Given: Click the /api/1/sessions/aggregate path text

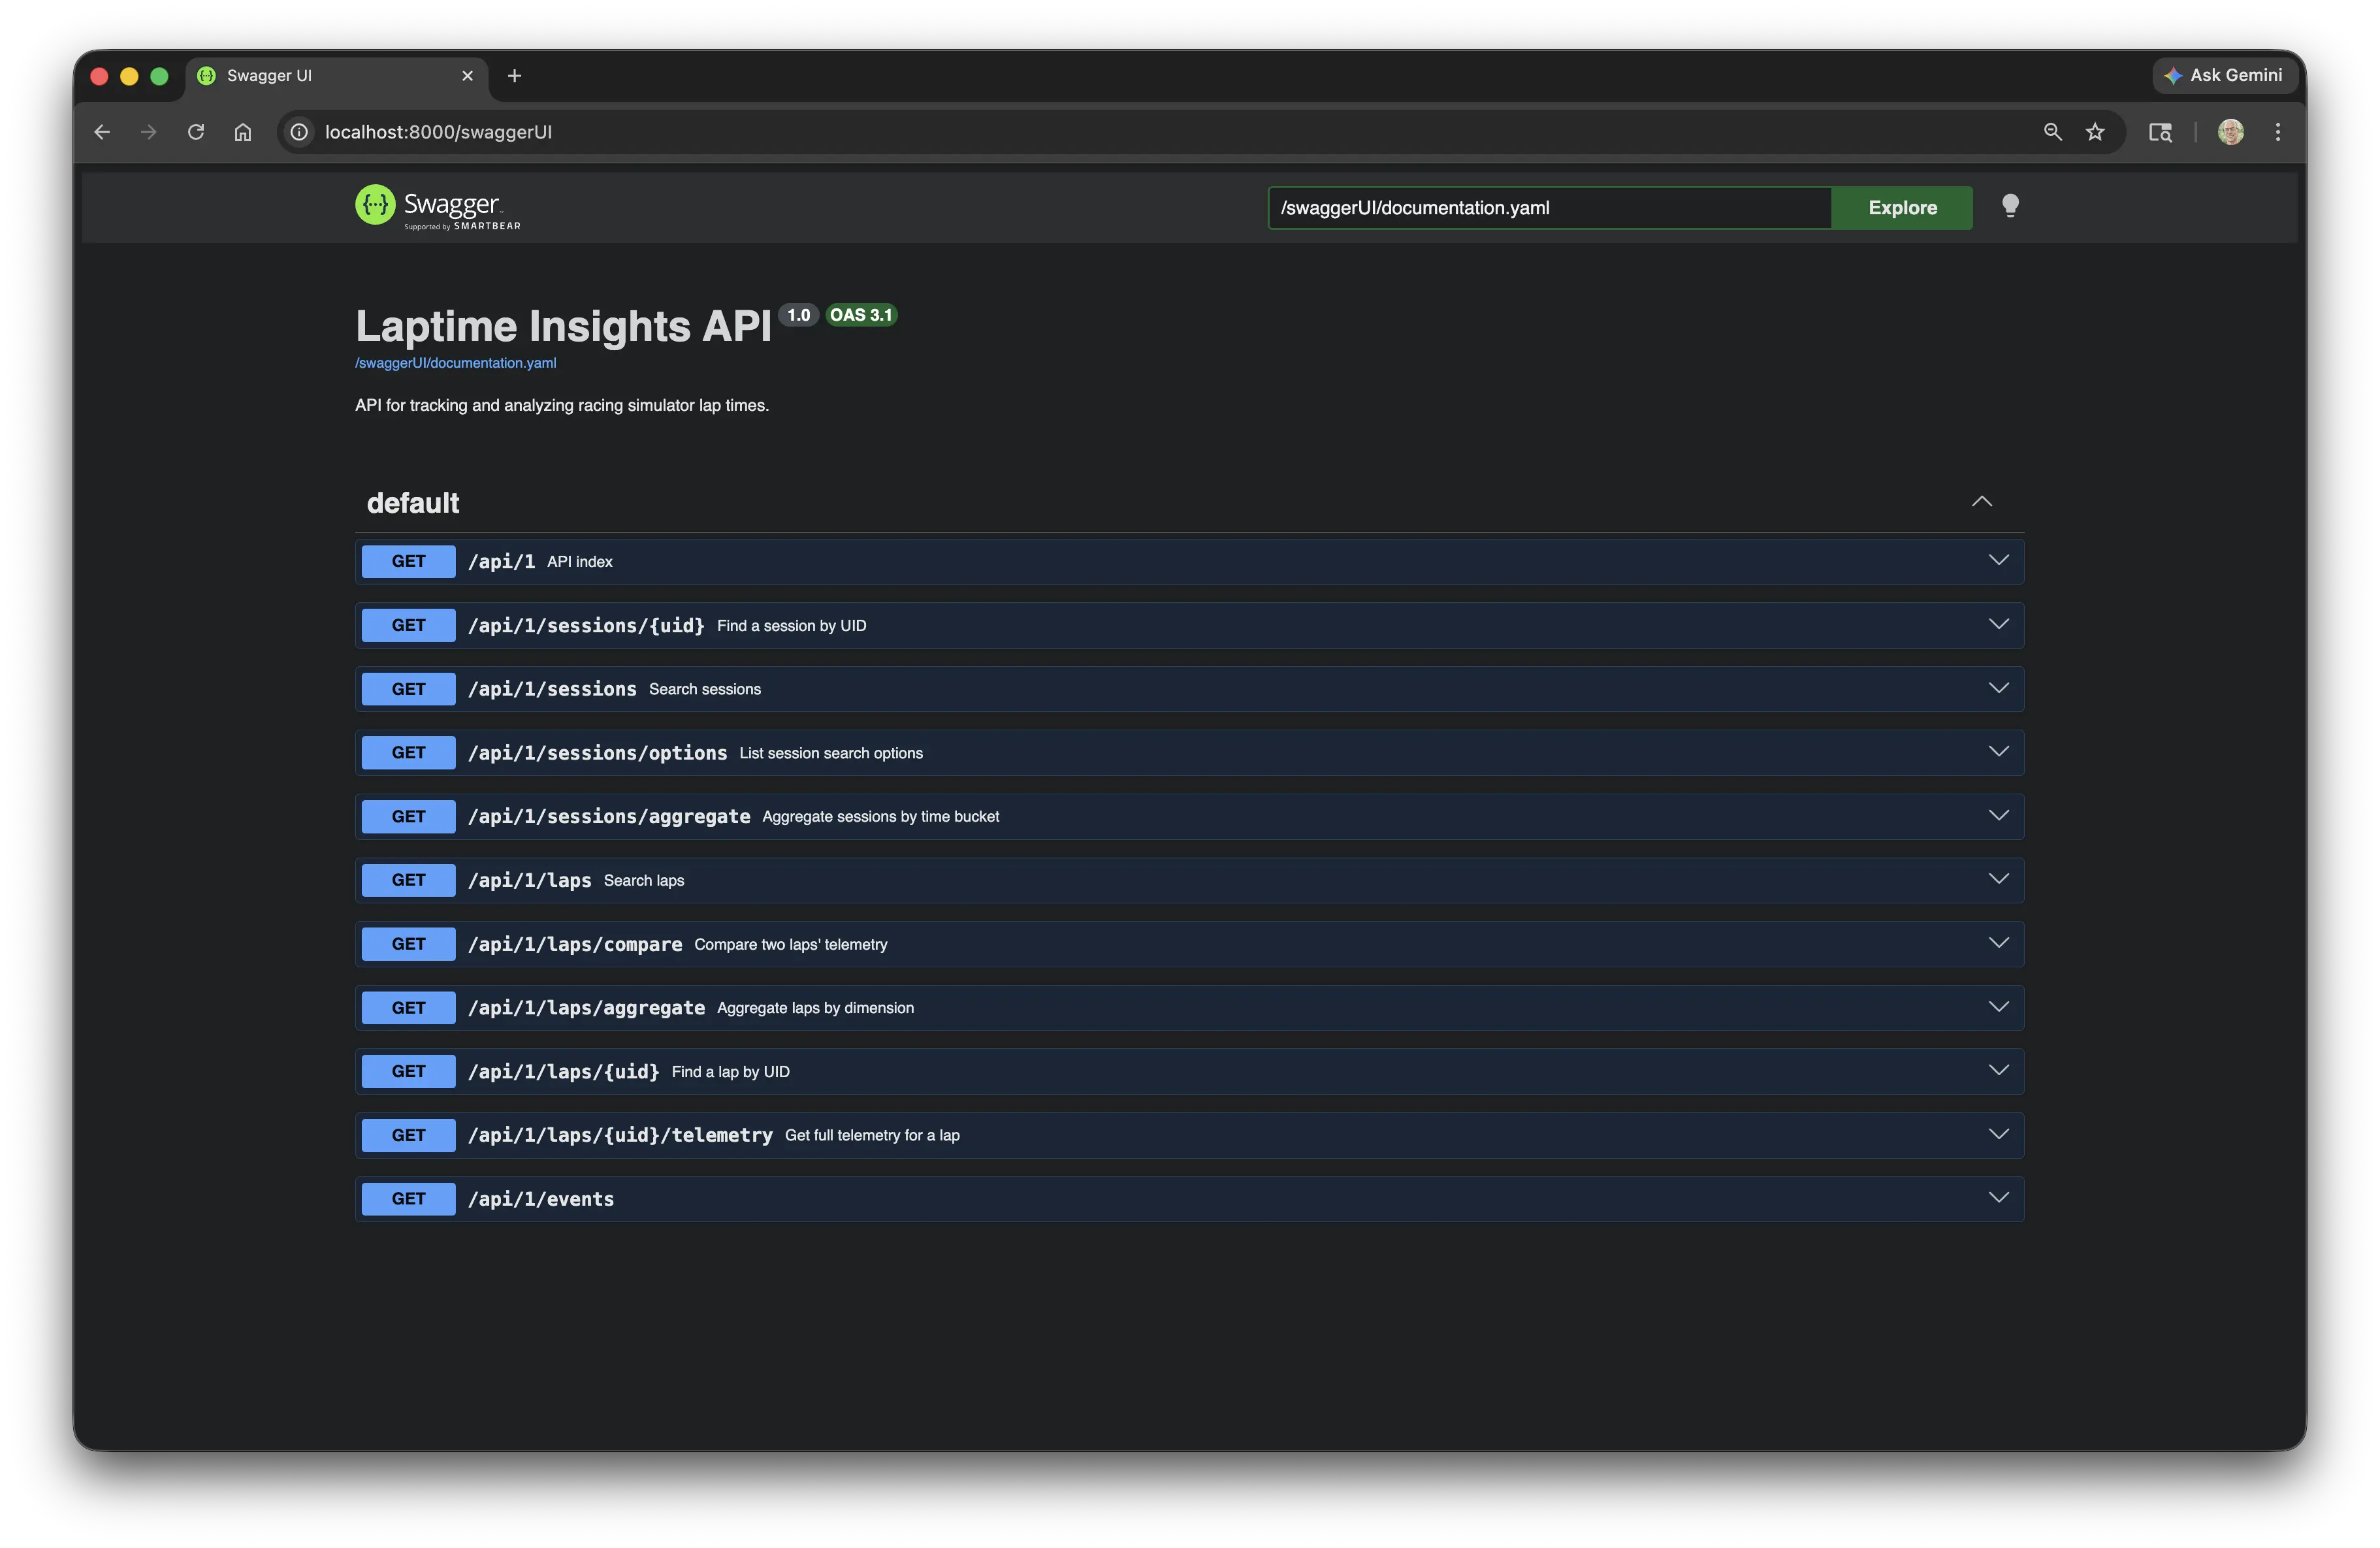Looking at the screenshot, I should tap(609, 816).
